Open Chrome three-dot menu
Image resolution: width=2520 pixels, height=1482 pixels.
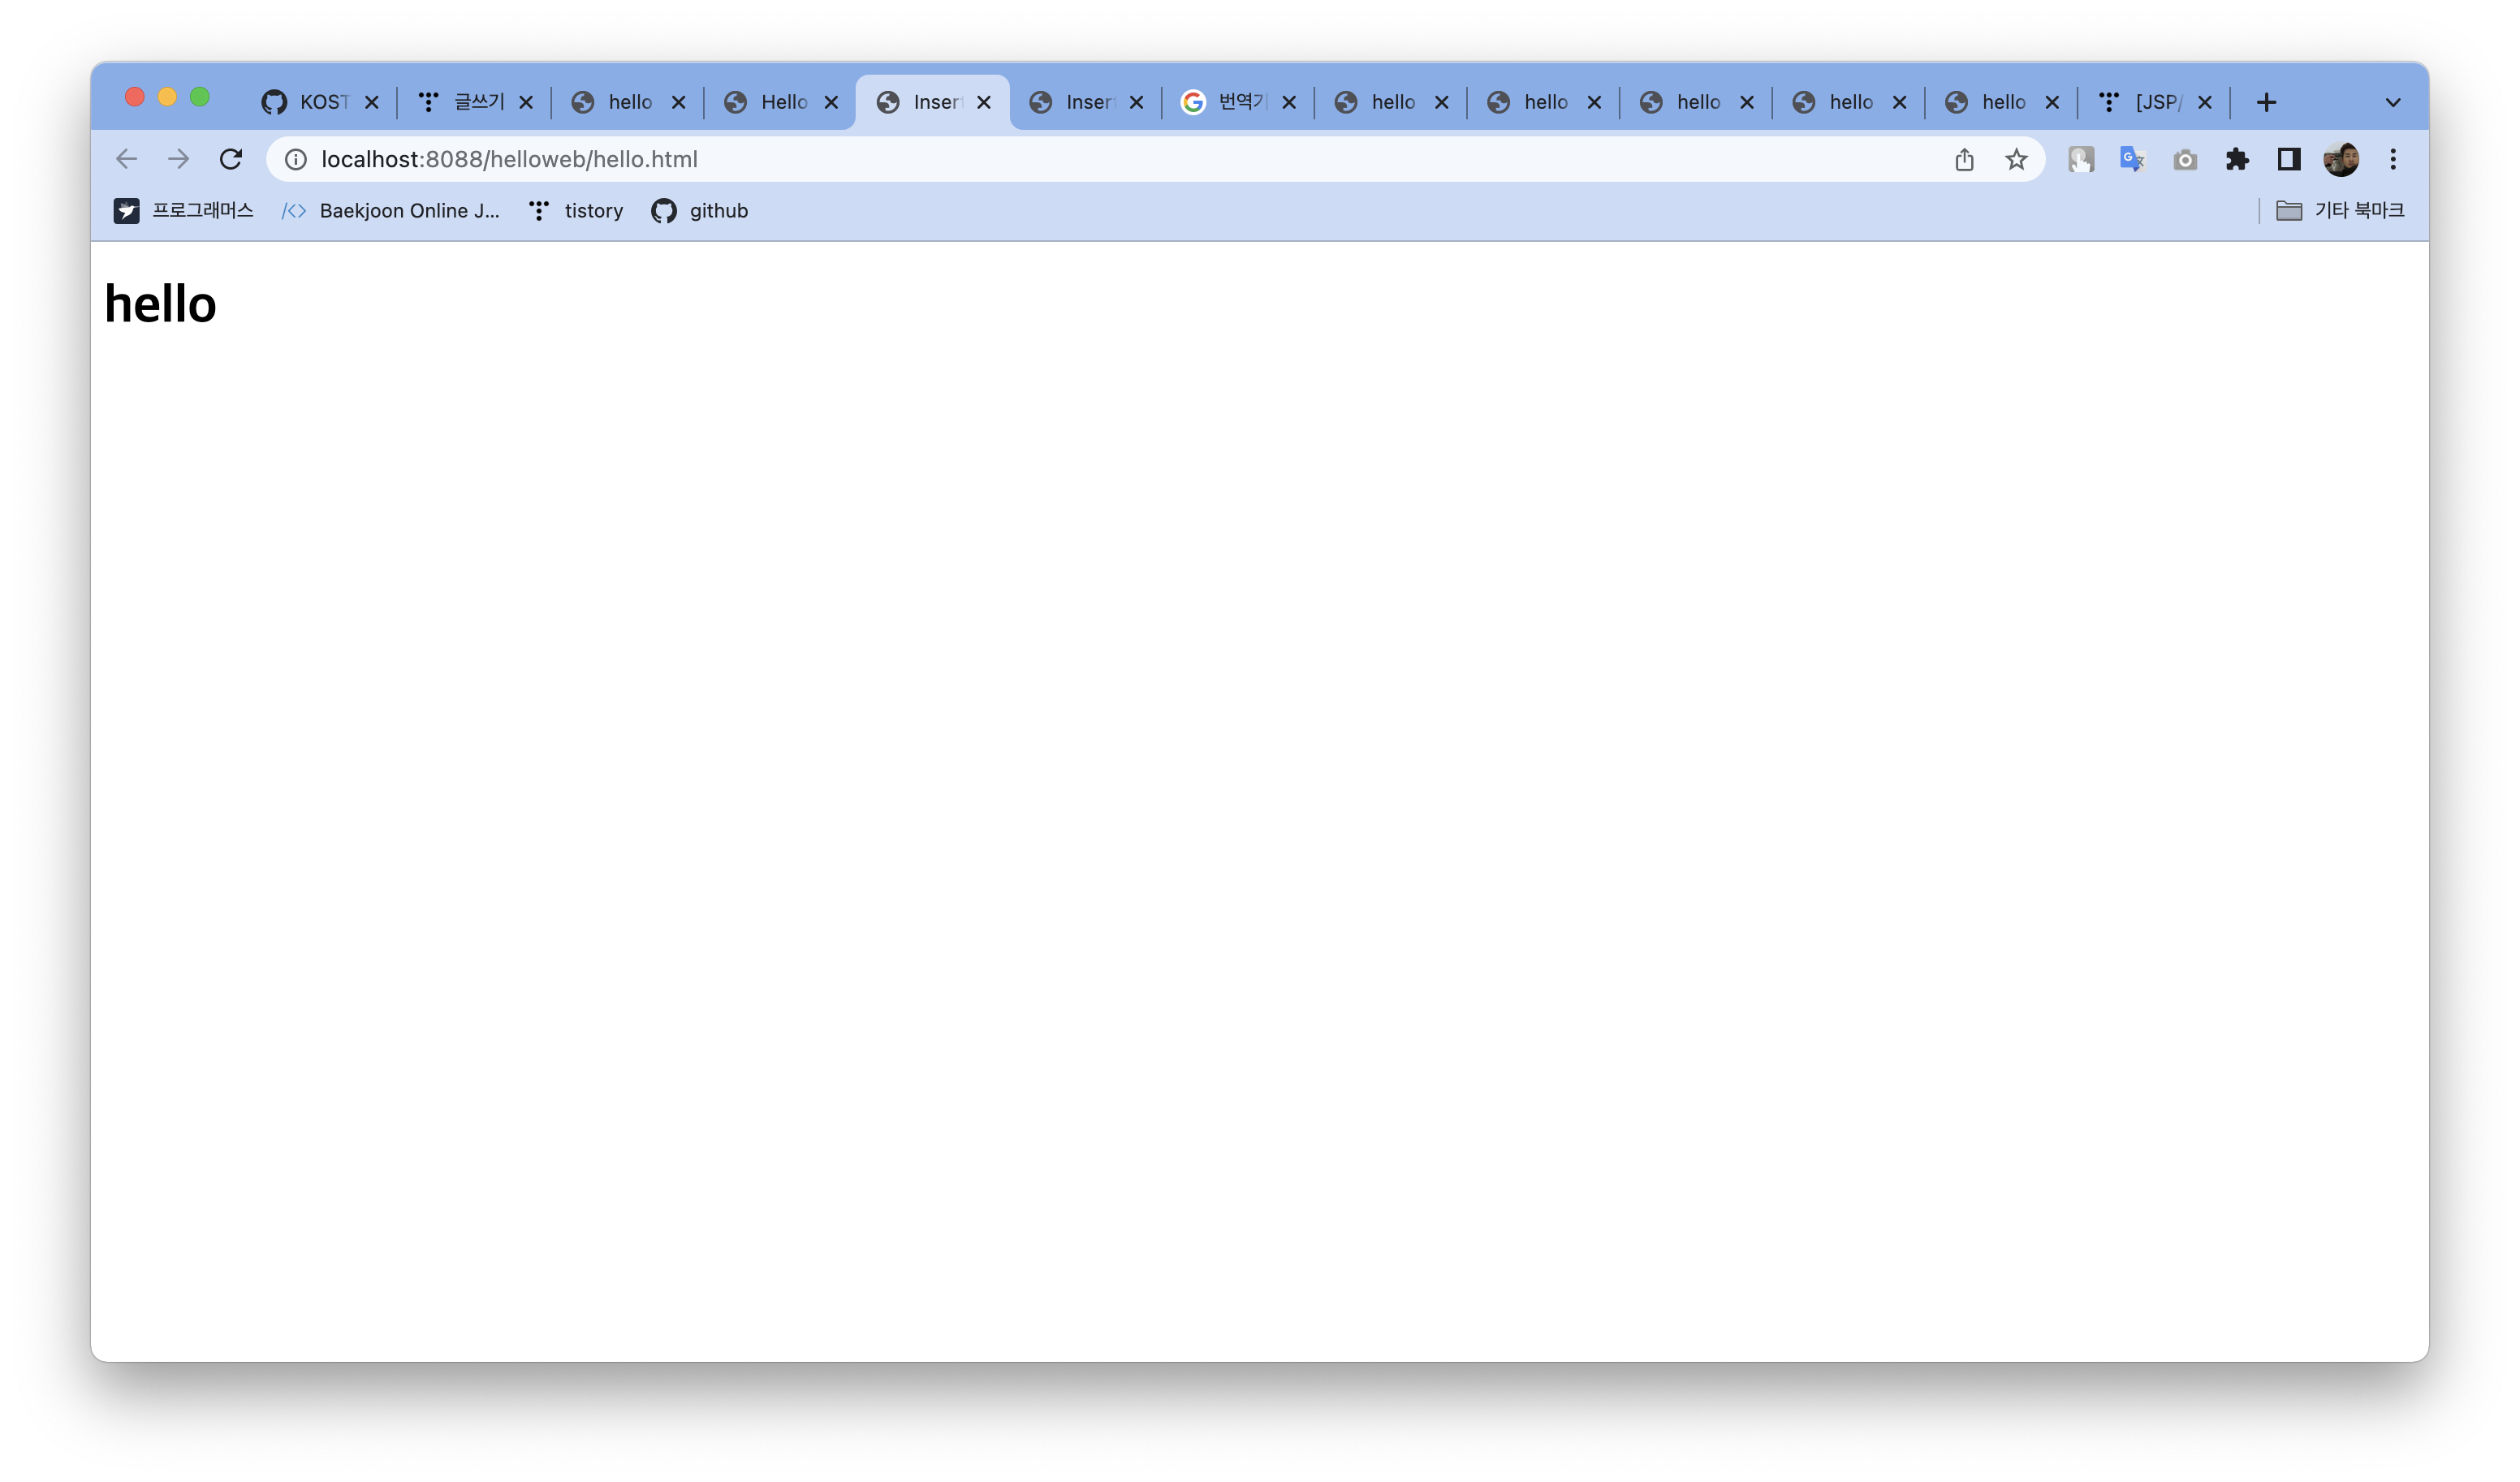click(2393, 159)
